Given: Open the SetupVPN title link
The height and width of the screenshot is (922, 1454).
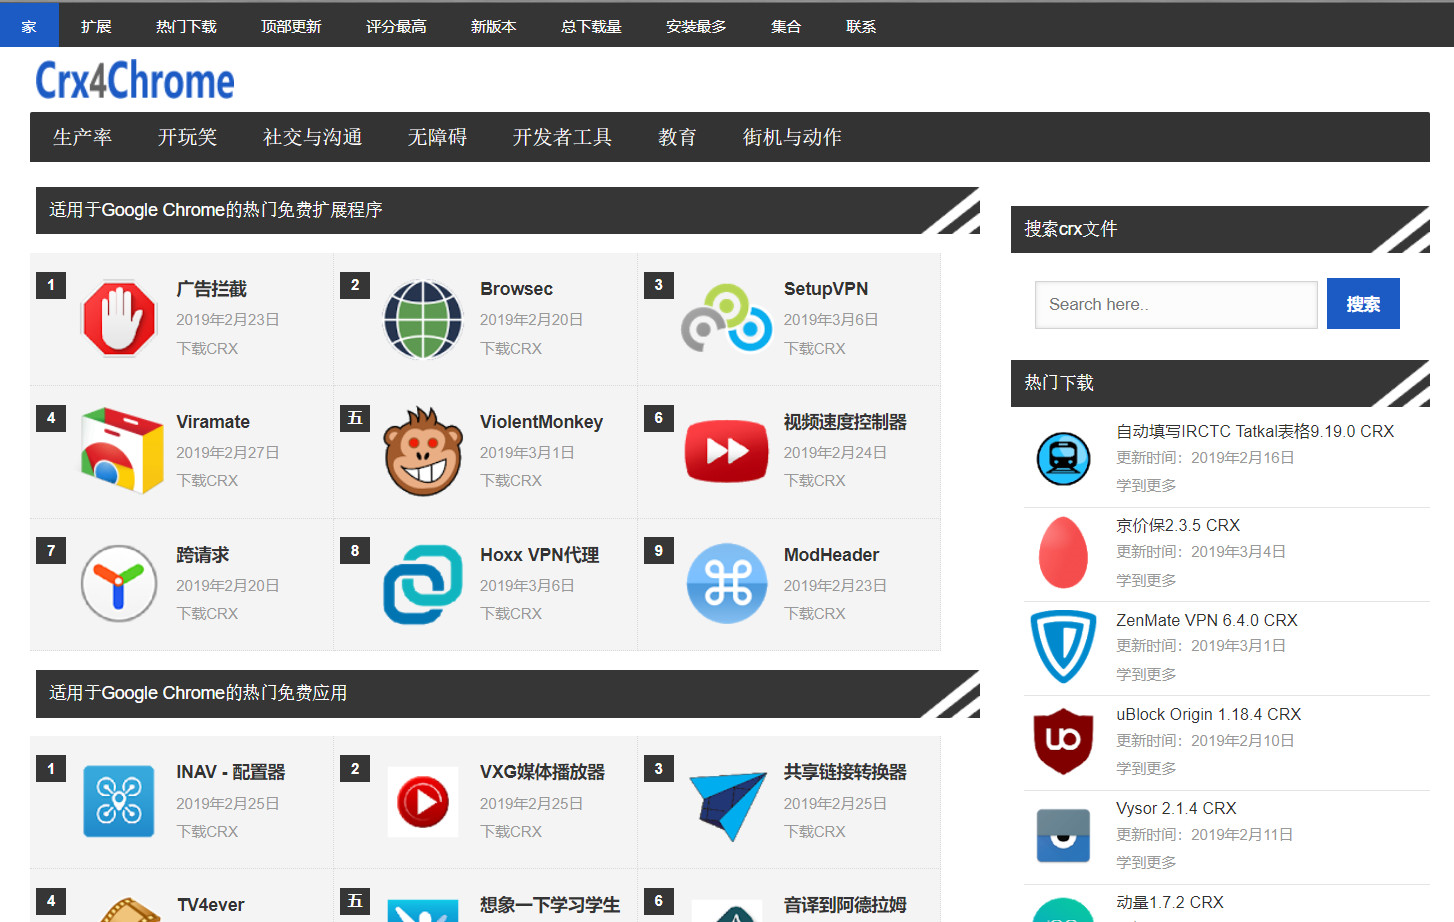Looking at the screenshot, I should (x=825, y=289).
